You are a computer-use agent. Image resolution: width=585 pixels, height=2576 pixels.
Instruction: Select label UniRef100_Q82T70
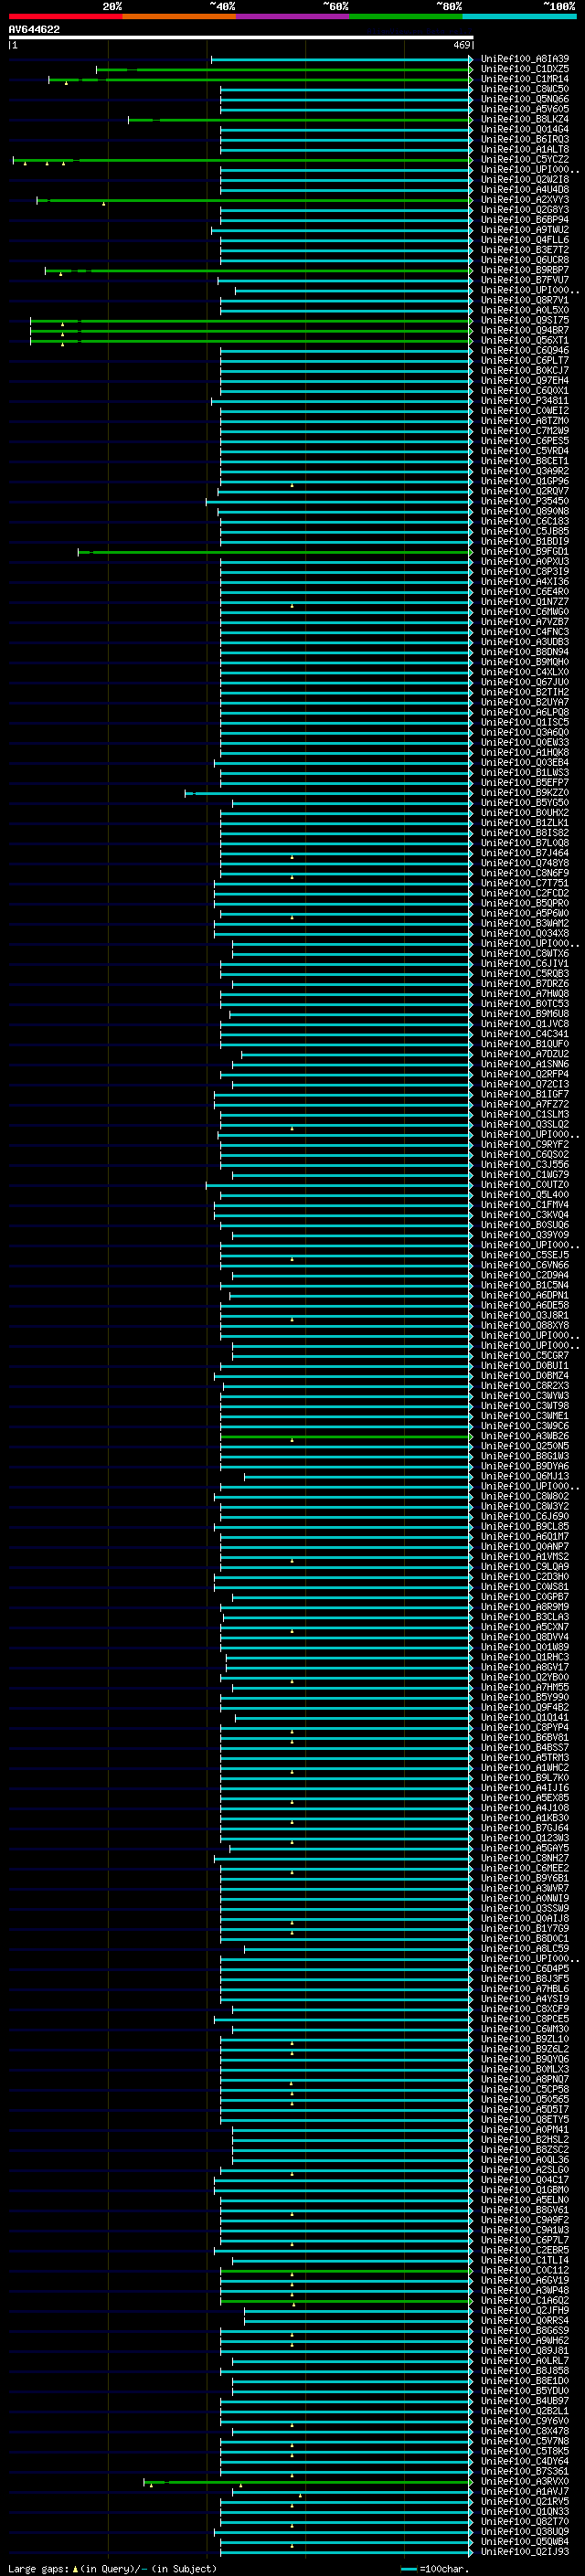point(524,2522)
